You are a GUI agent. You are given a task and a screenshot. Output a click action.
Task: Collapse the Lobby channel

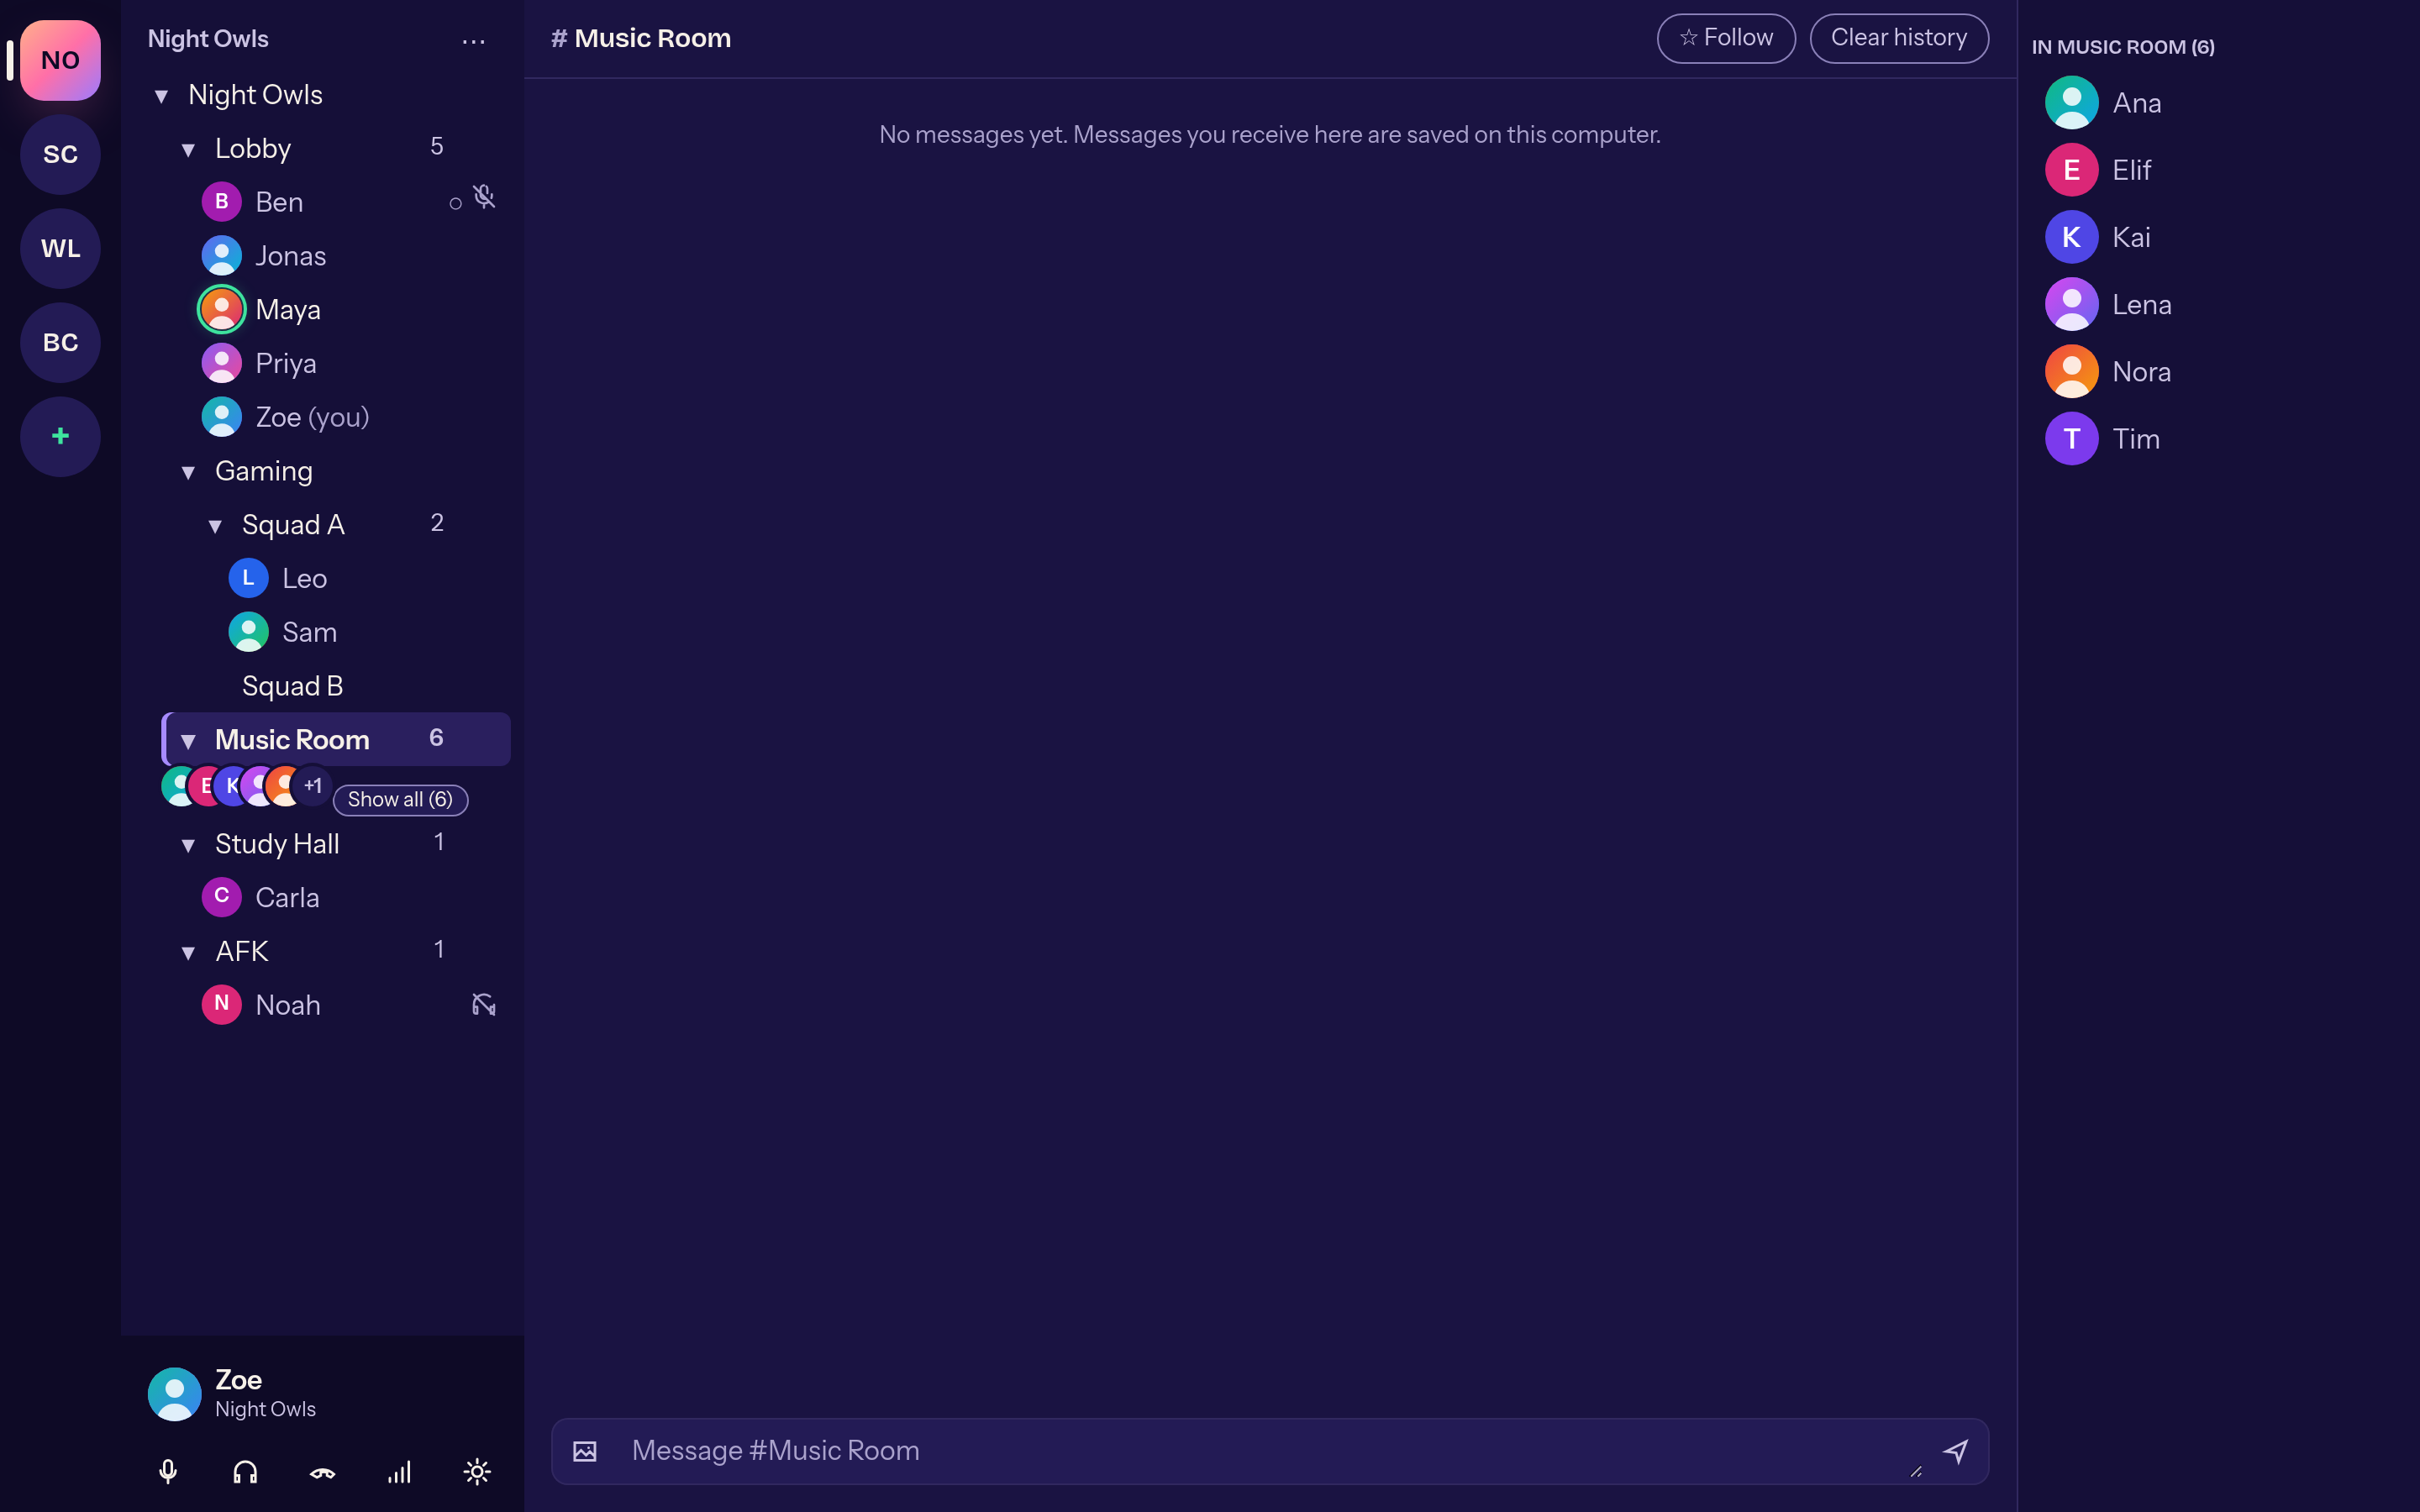tap(188, 149)
